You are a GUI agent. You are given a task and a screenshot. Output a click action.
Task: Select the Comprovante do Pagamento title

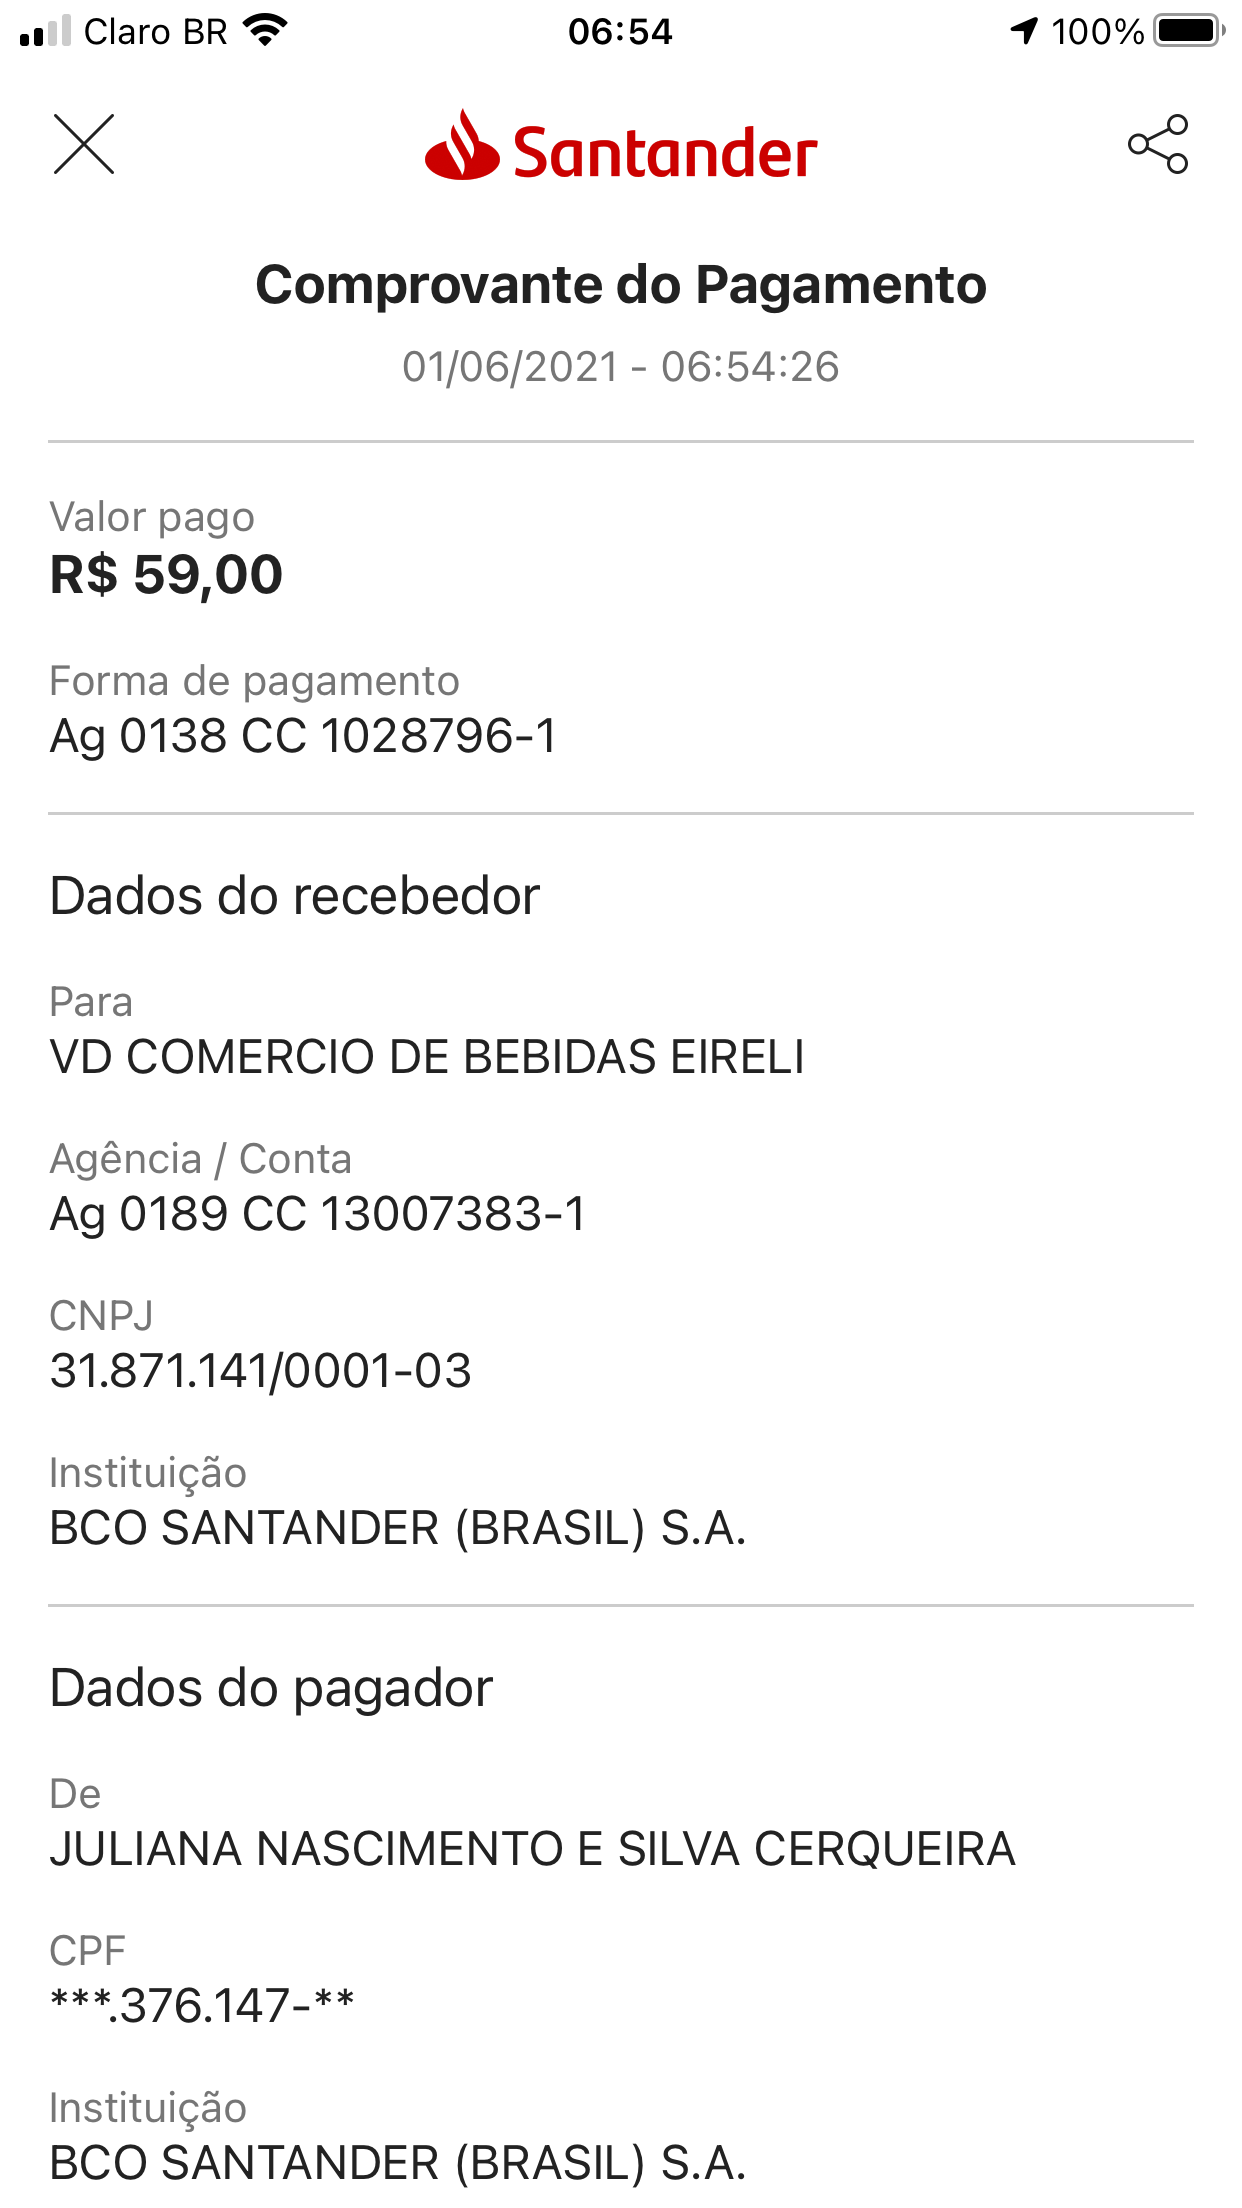[x=621, y=285]
